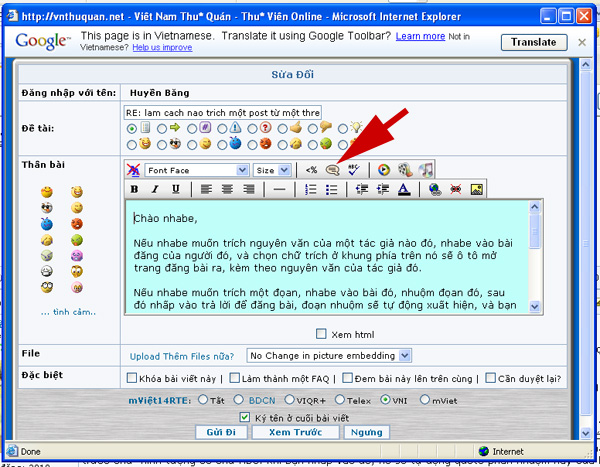Click the first indent icon
Image resolution: width=600 pixels, height=467 pixels.
pos(362,189)
